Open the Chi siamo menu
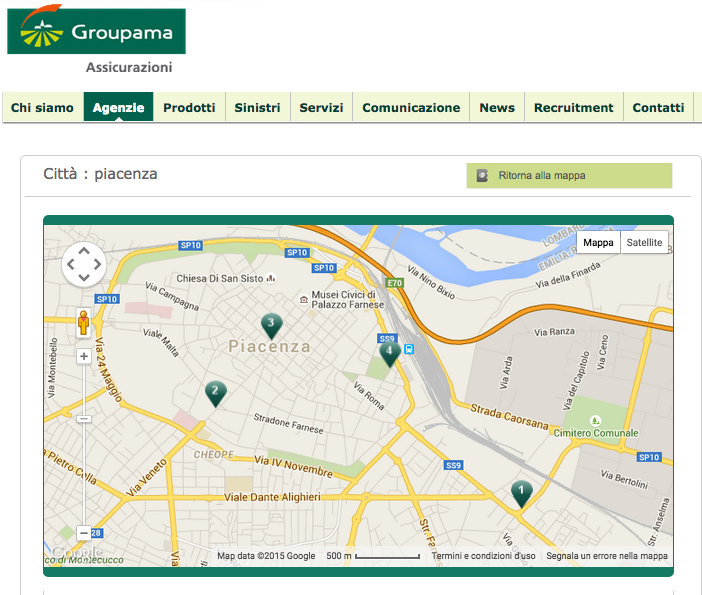Viewport: 702px width, 595px height. click(43, 107)
